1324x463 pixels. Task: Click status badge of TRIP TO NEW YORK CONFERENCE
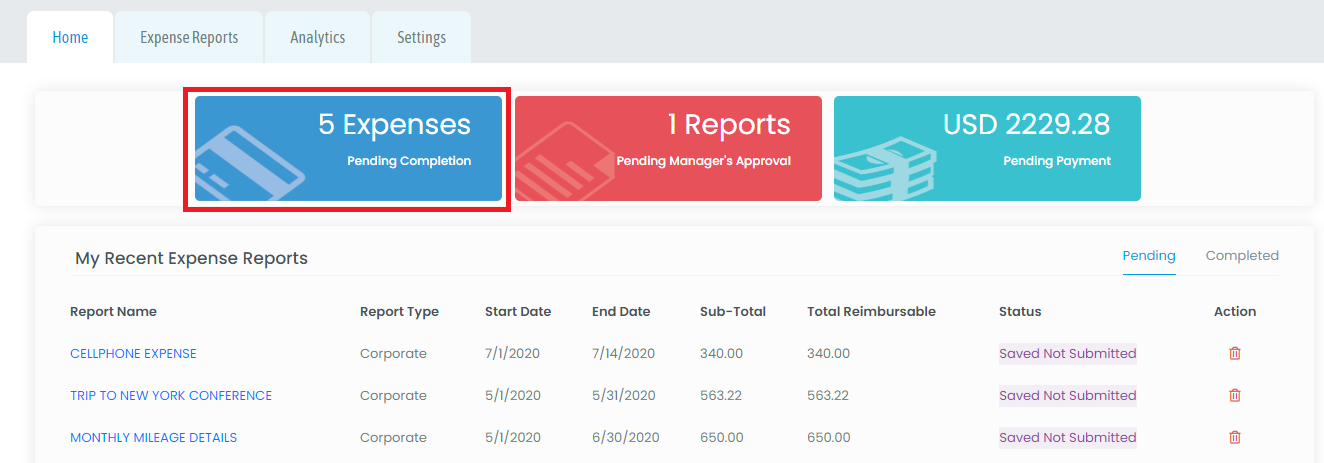(x=1068, y=395)
